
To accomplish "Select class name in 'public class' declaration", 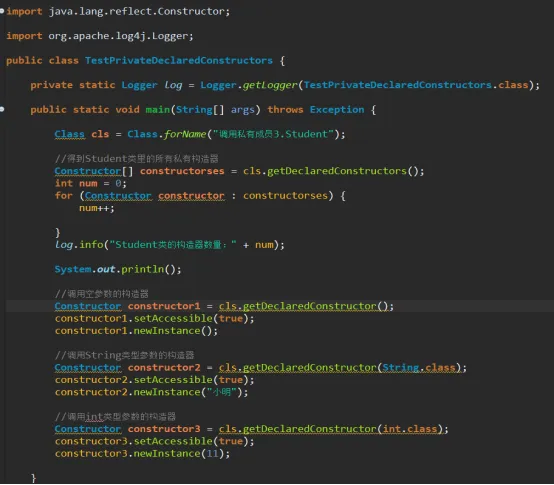I will point(179,60).
